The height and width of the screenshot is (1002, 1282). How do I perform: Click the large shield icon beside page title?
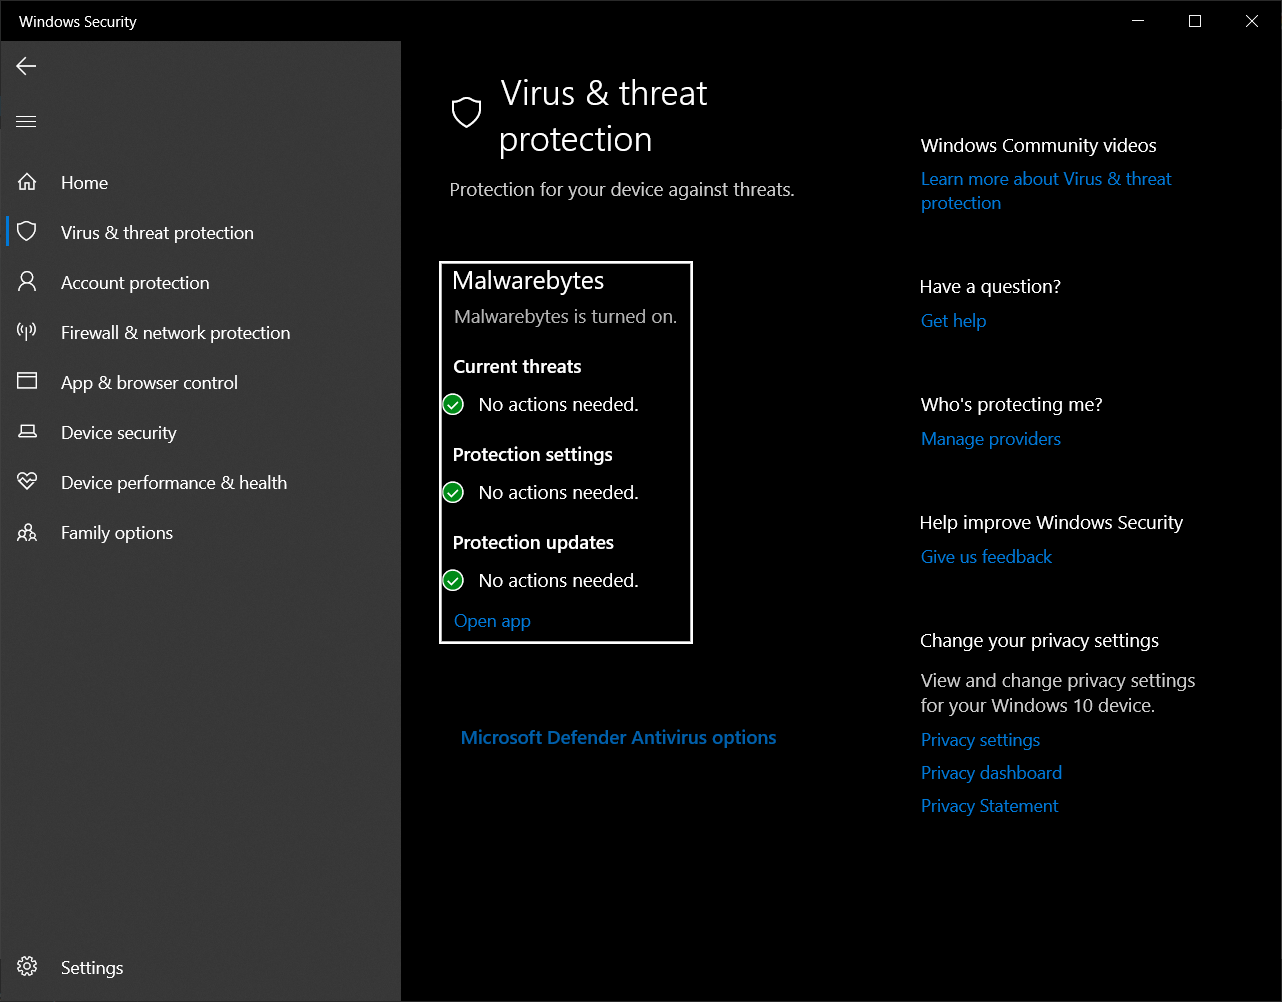coord(467,113)
